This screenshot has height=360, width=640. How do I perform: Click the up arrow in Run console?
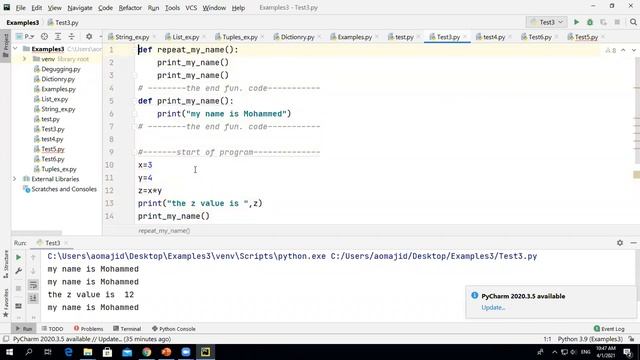coord(33,257)
